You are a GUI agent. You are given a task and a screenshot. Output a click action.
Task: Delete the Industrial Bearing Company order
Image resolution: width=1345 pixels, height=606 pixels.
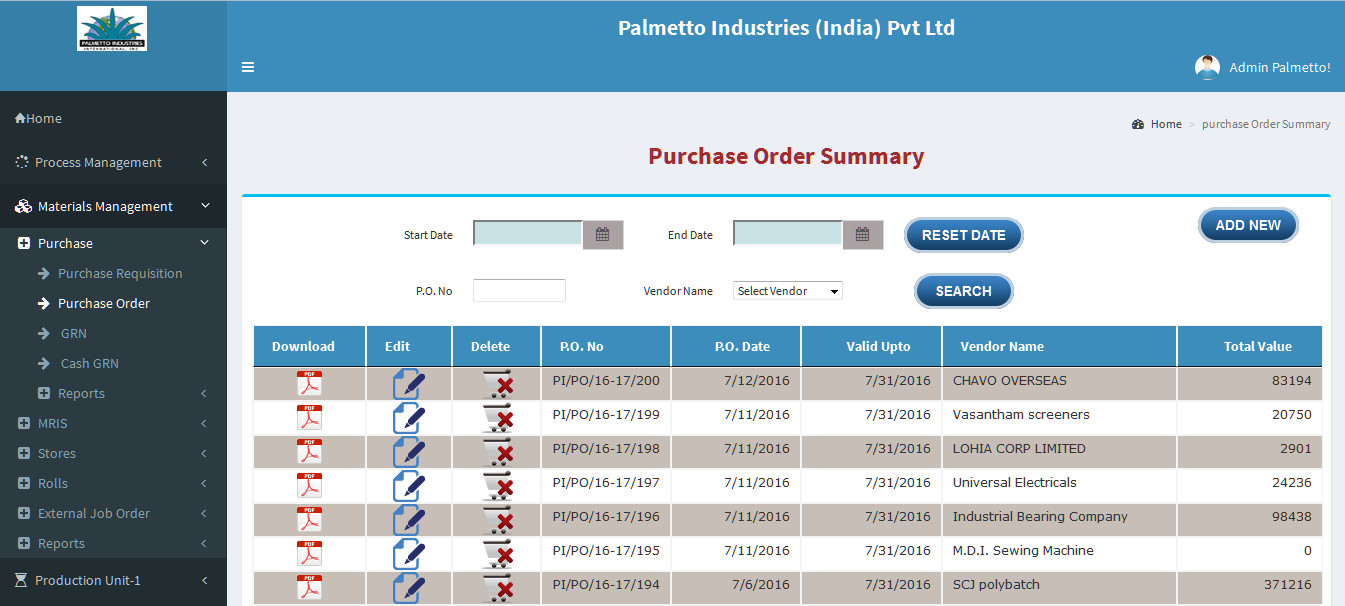click(x=498, y=521)
